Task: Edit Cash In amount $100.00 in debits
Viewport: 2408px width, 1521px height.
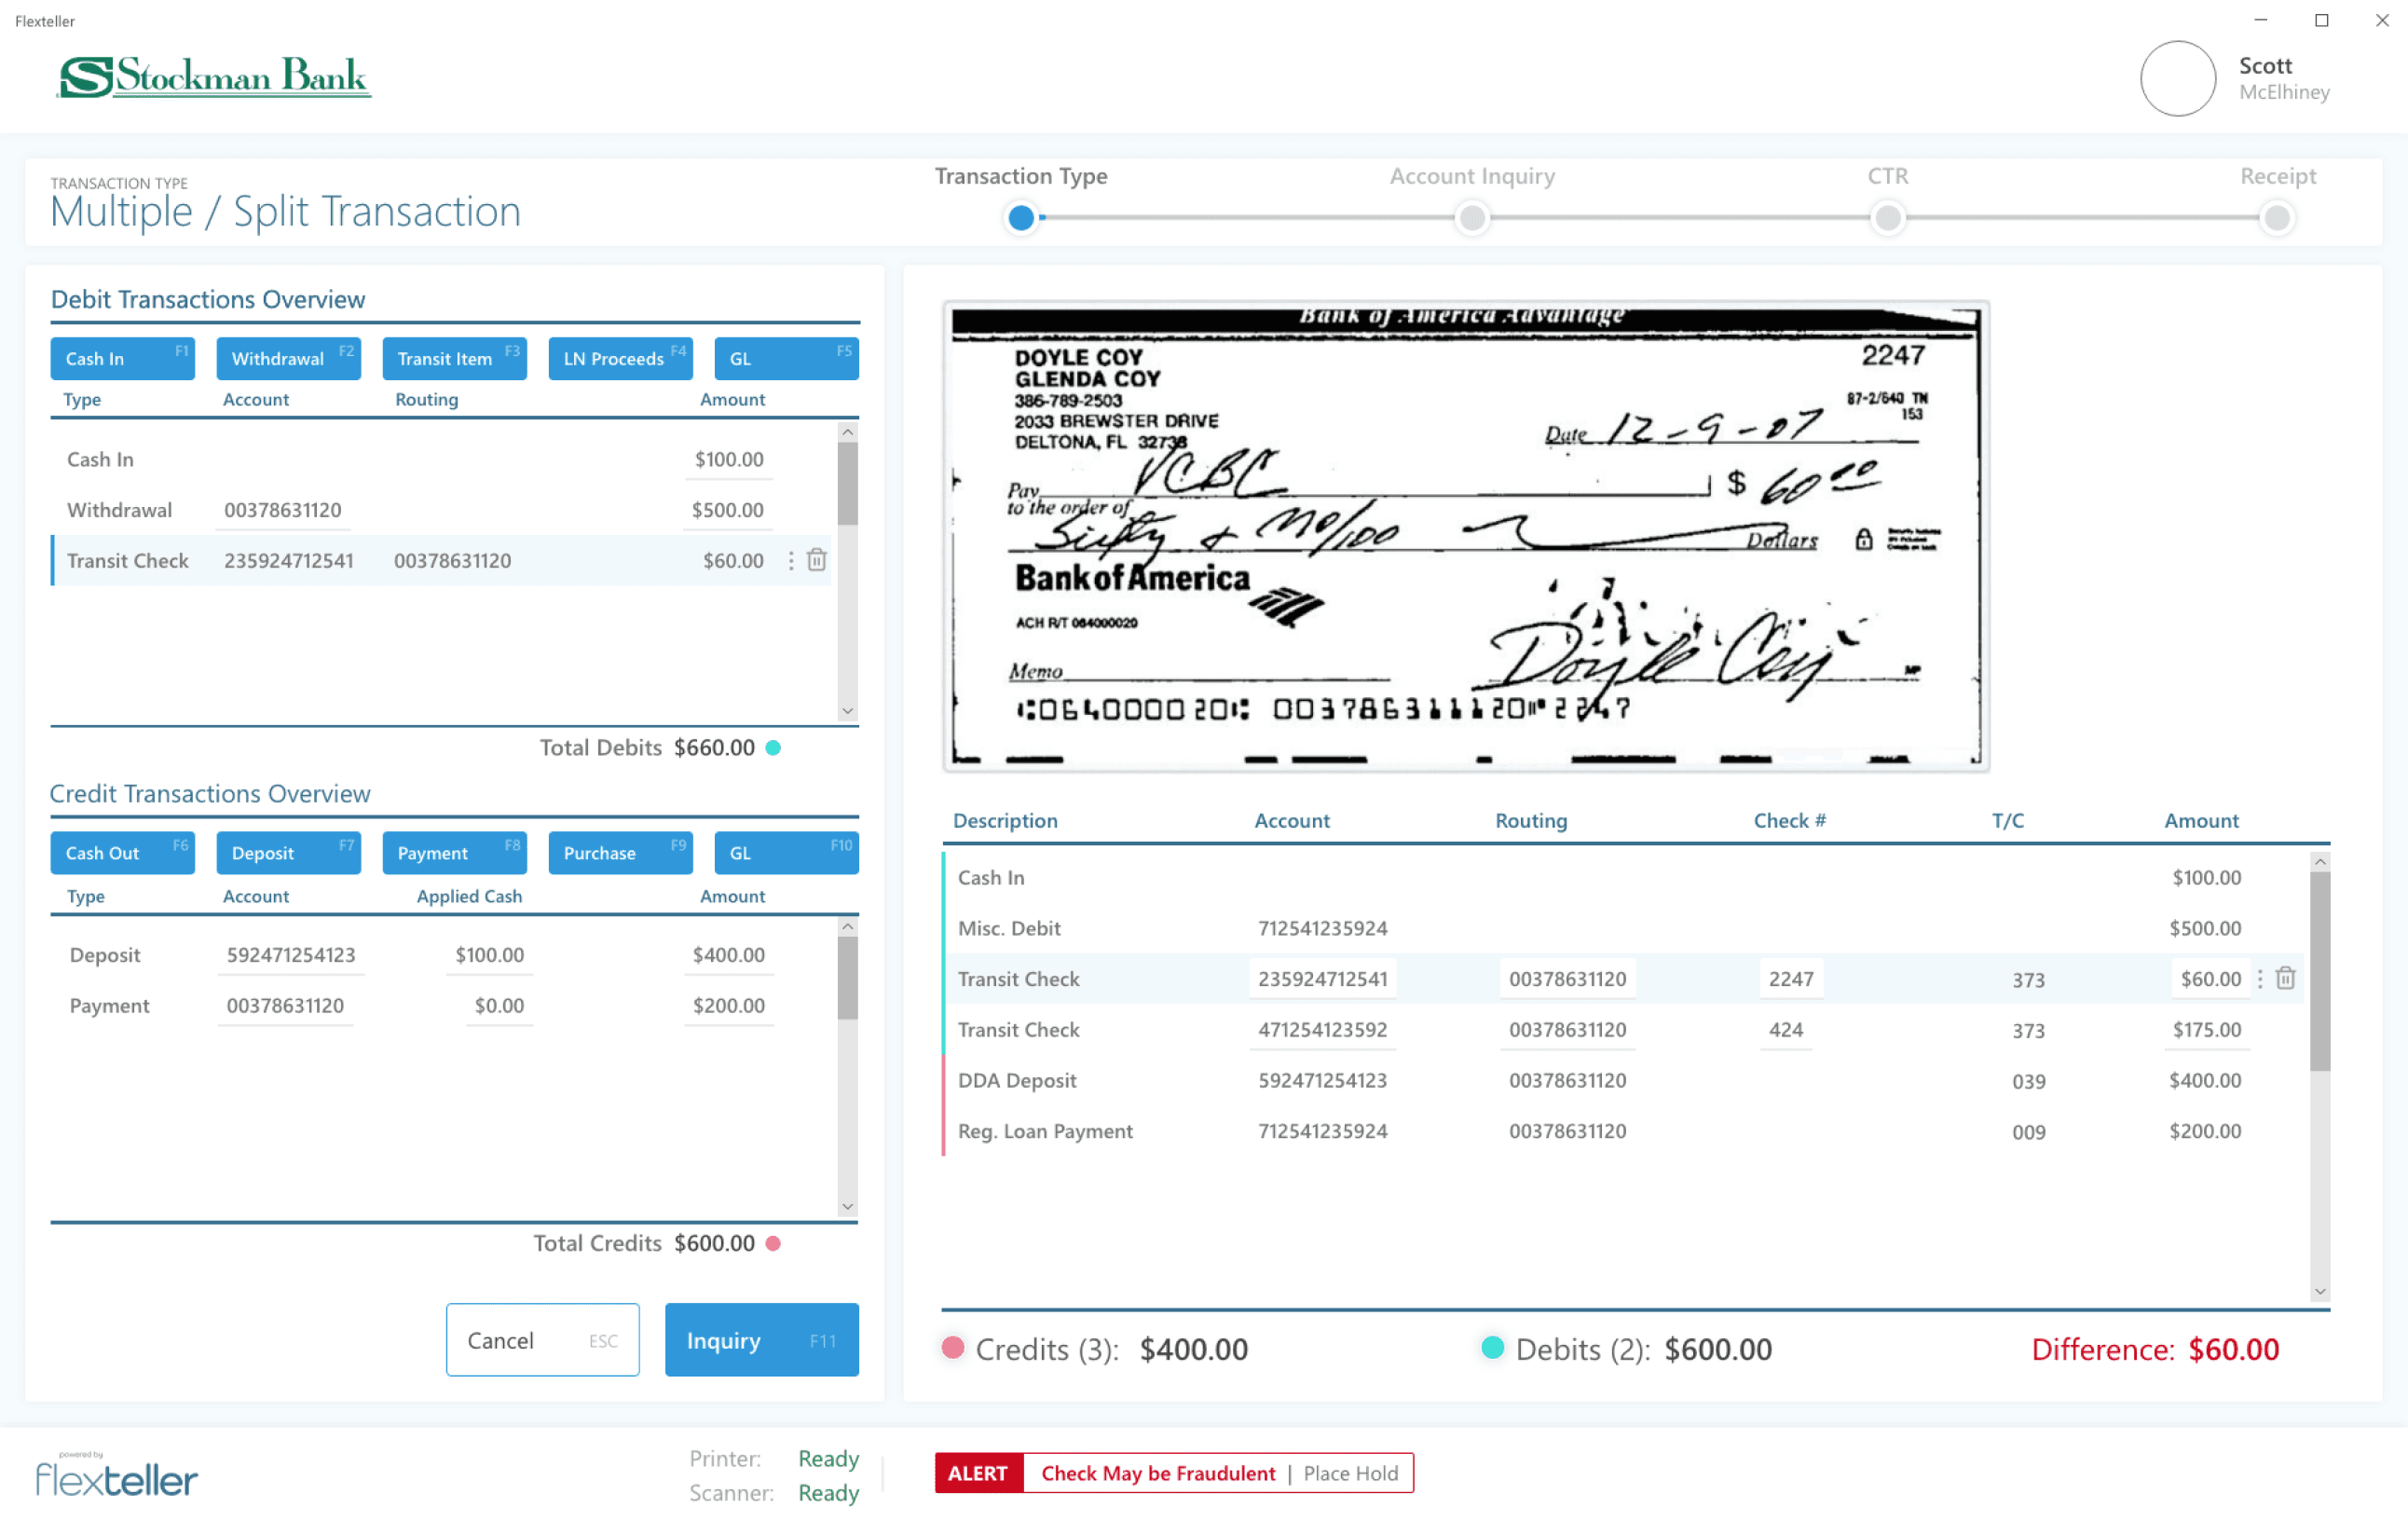Action: tap(728, 459)
